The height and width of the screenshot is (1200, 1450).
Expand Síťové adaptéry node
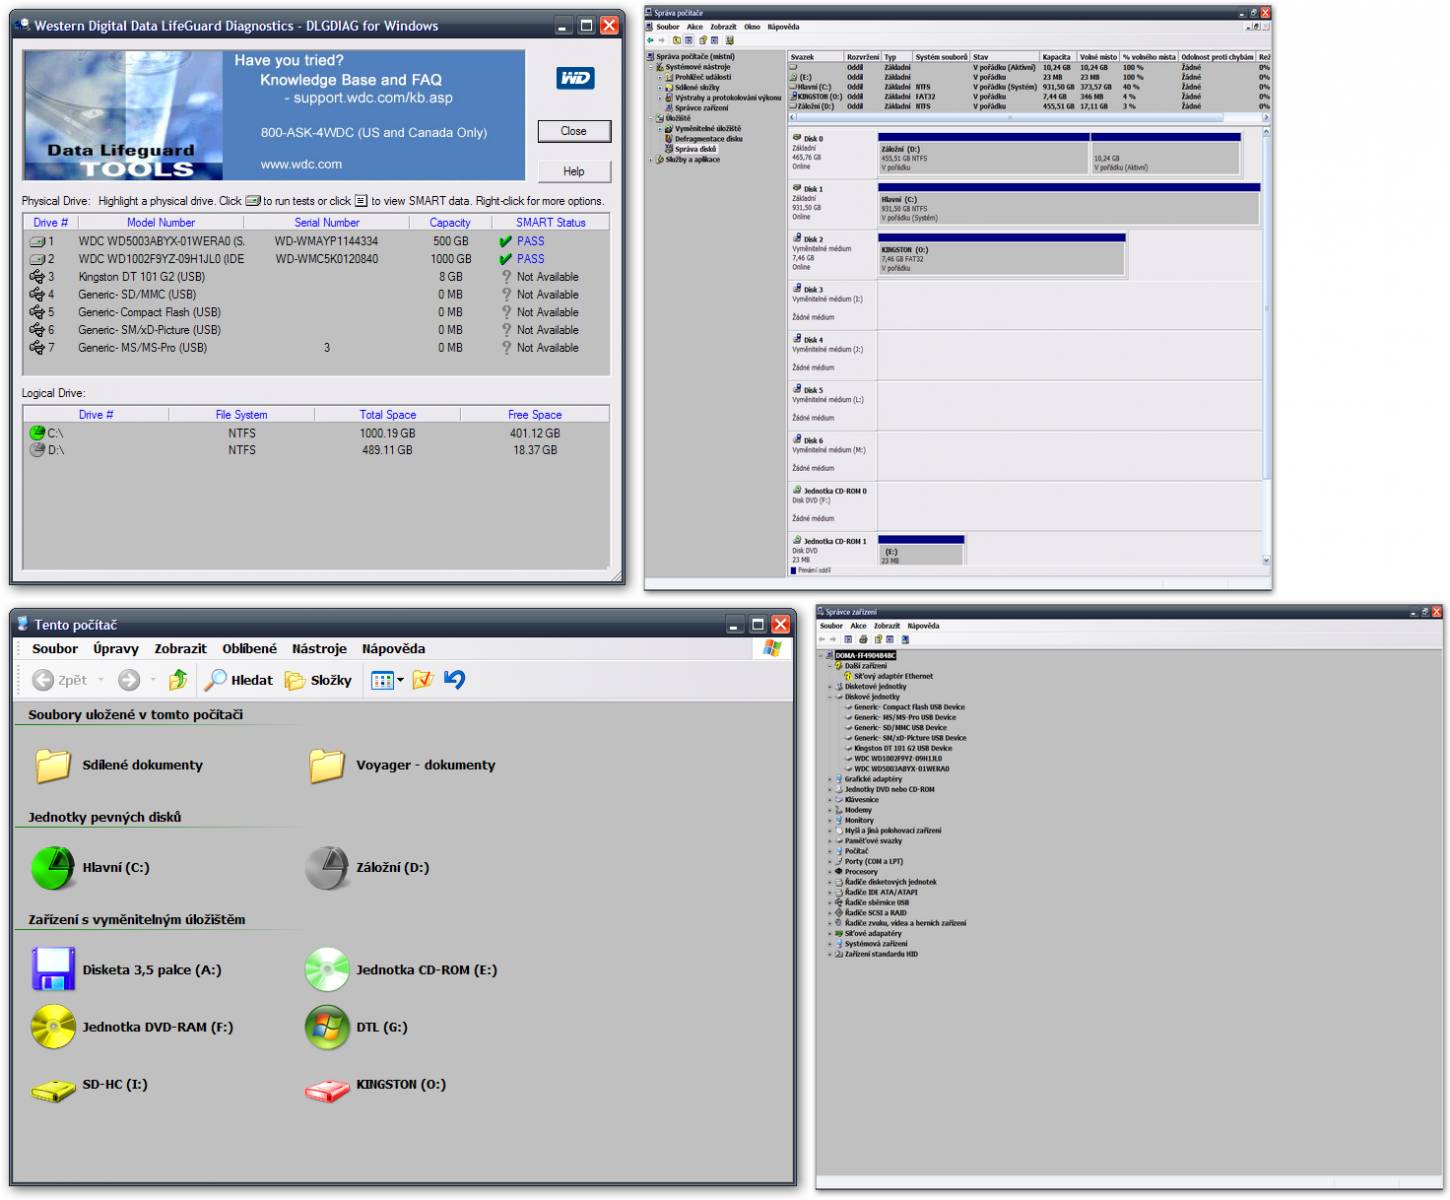click(x=830, y=933)
